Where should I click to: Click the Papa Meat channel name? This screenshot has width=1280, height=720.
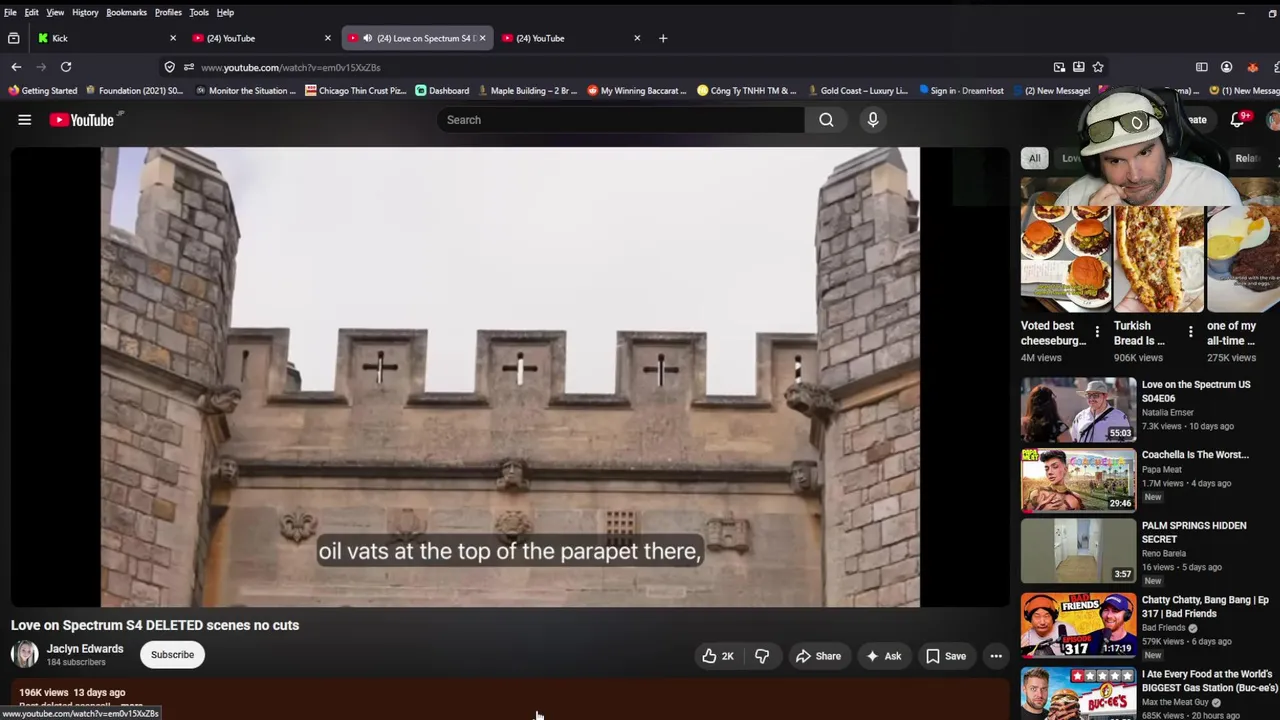(1161, 469)
